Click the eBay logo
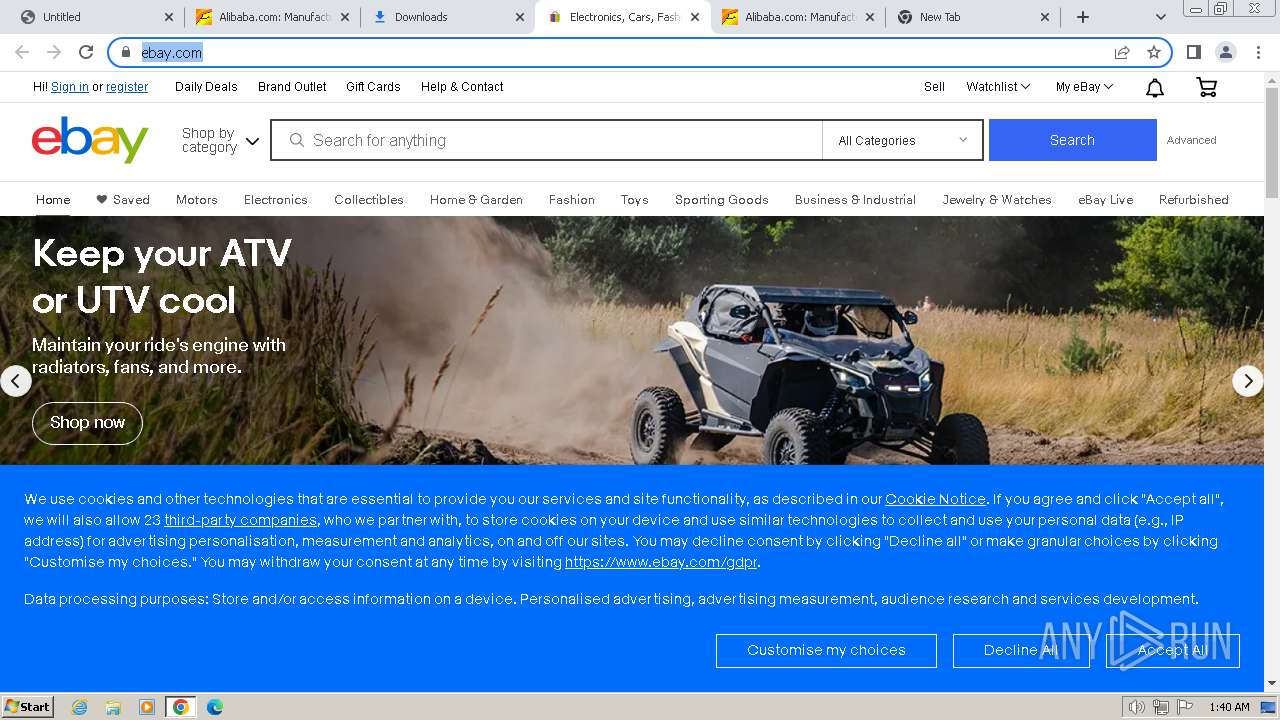Image resolution: width=1280 pixels, height=720 pixels. tap(90, 140)
